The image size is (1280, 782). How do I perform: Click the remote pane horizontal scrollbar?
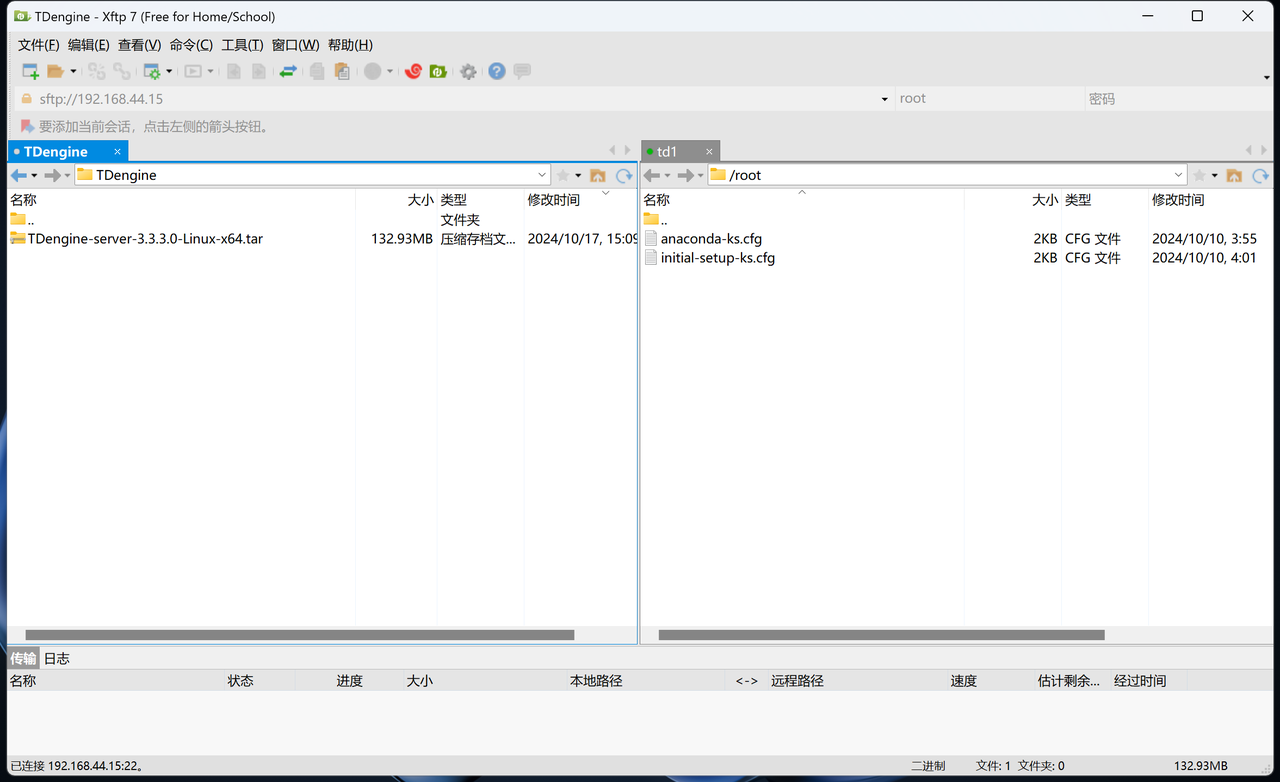coord(881,635)
